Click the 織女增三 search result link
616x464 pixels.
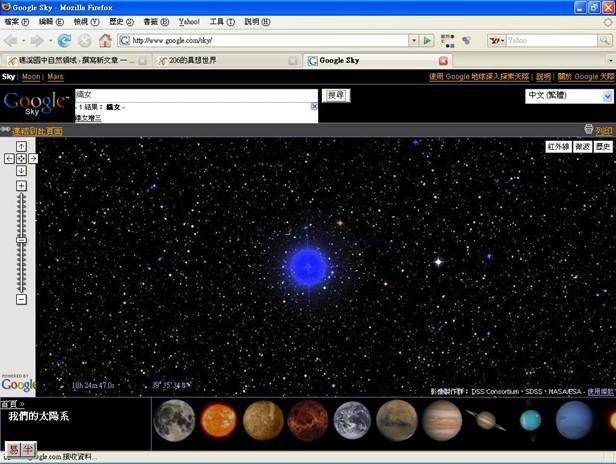[x=88, y=117]
